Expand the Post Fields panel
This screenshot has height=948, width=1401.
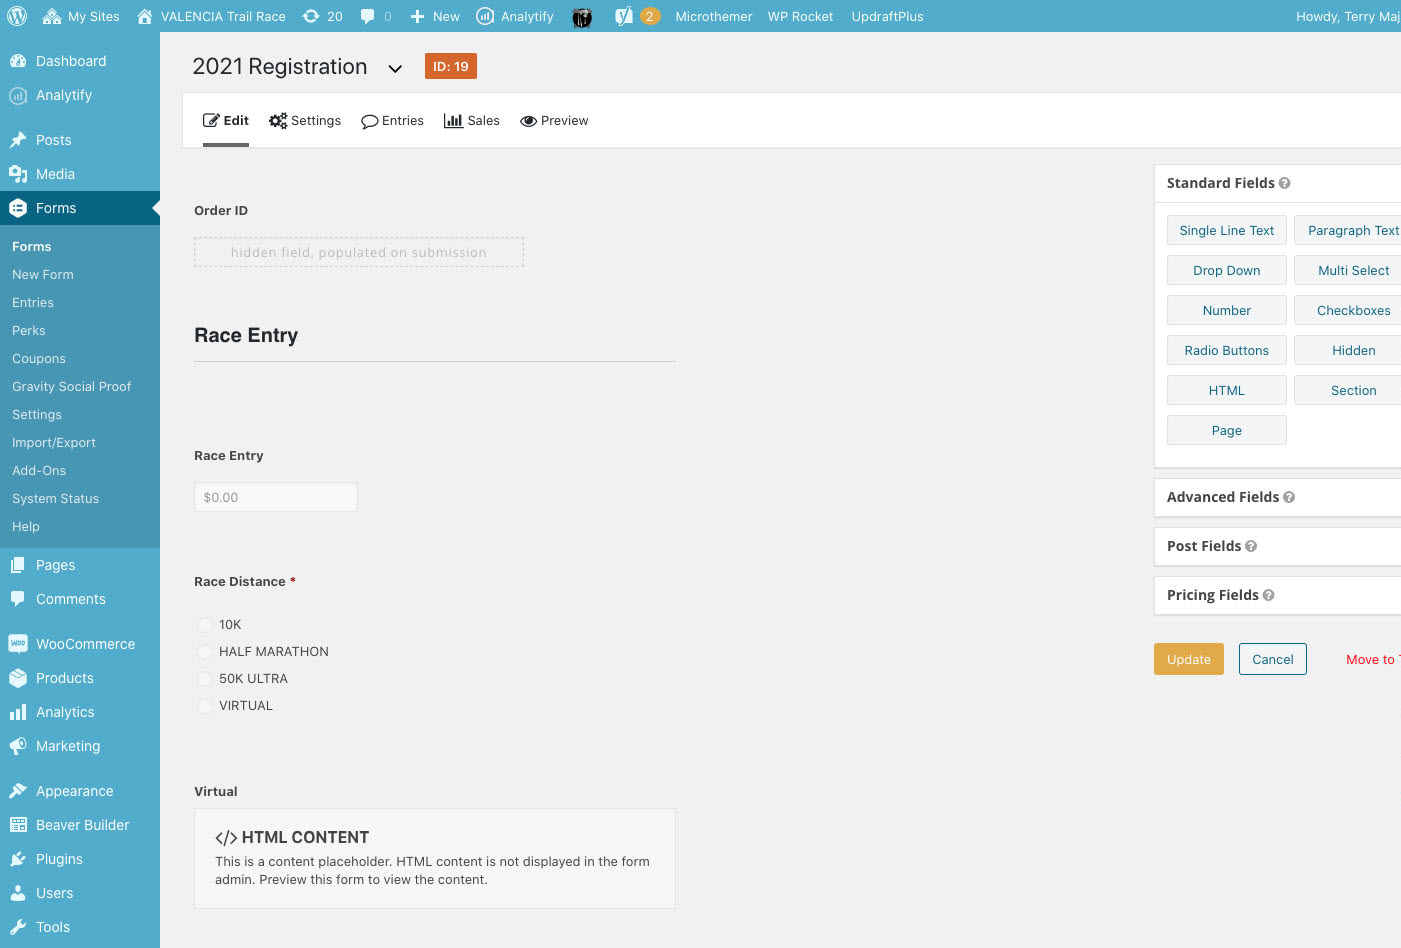(x=1277, y=546)
